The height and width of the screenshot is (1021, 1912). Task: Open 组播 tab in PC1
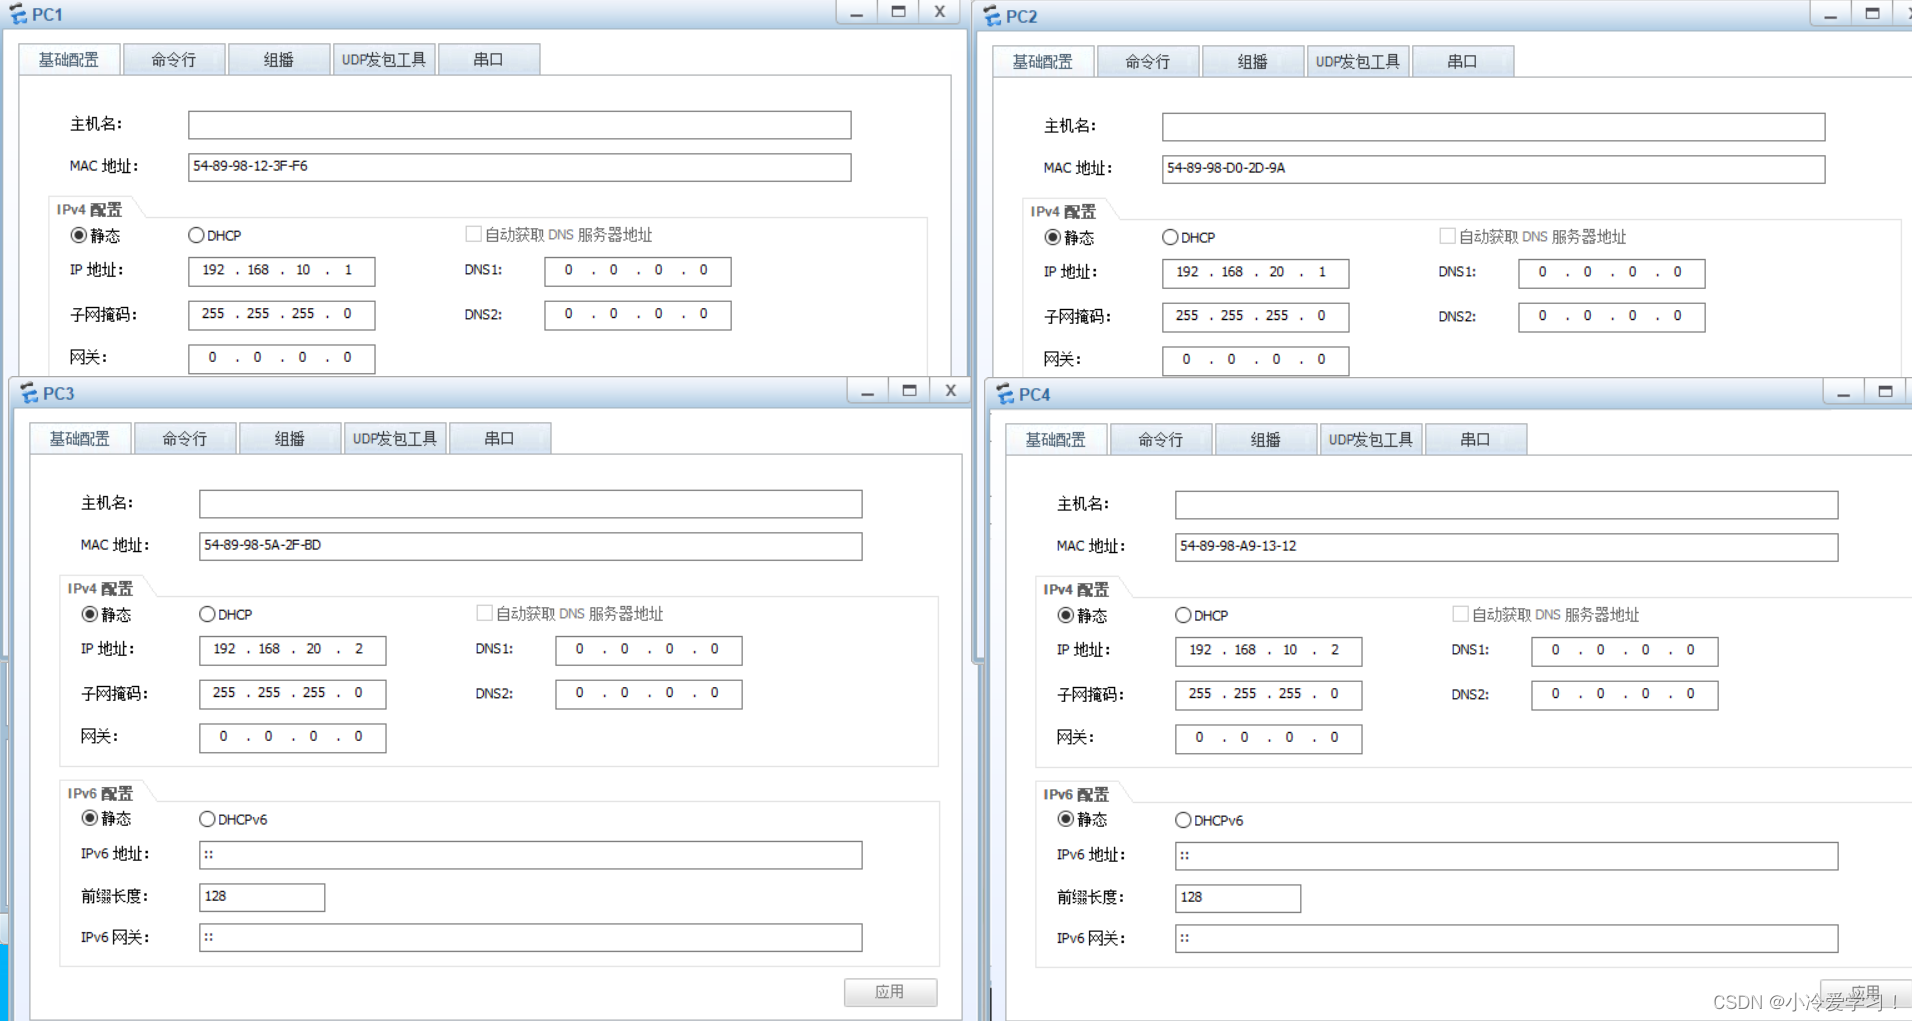[x=279, y=59]
